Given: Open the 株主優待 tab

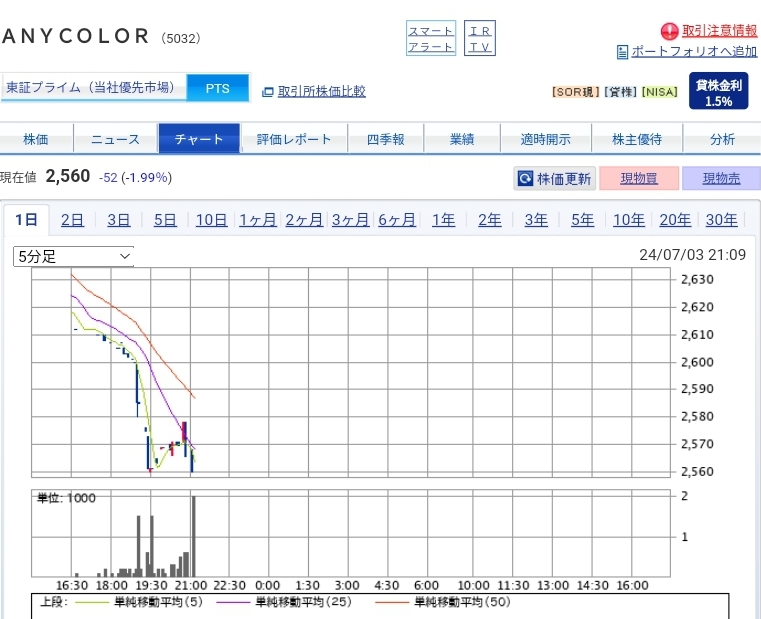Looking at the screenshot, I should tap(637, 139).
